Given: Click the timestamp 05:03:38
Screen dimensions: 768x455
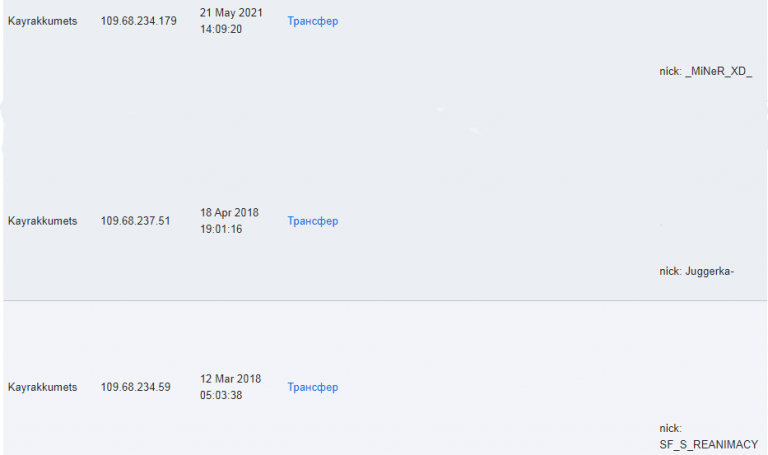Looking at the screenshot, I should [x=221, y=395].
